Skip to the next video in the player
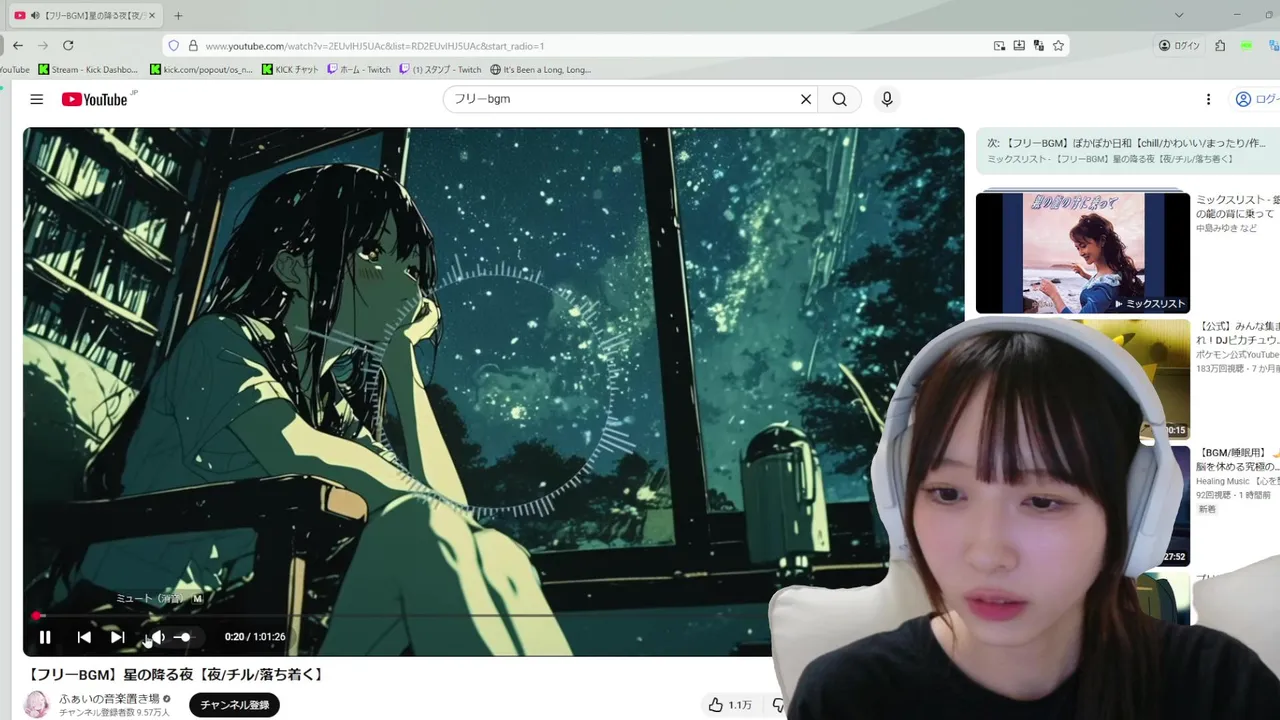The height and width of the screenshot is (720, 1280). [117, 637]
